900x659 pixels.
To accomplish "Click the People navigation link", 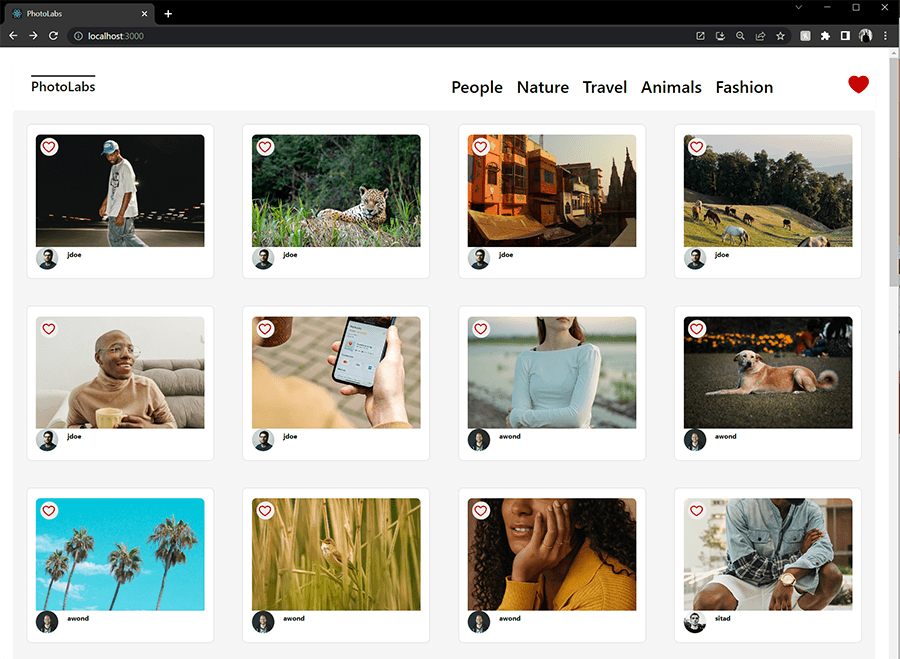I will tap(477, 88).
